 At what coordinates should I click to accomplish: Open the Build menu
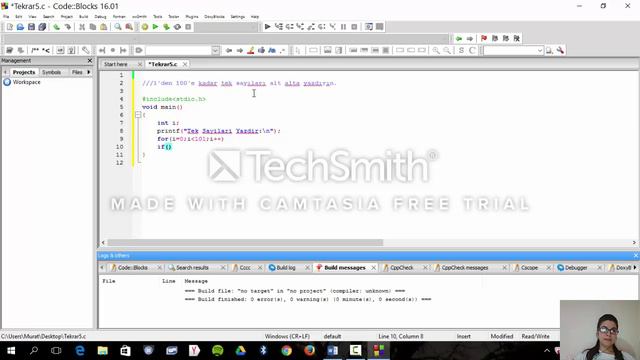point(84,17)
